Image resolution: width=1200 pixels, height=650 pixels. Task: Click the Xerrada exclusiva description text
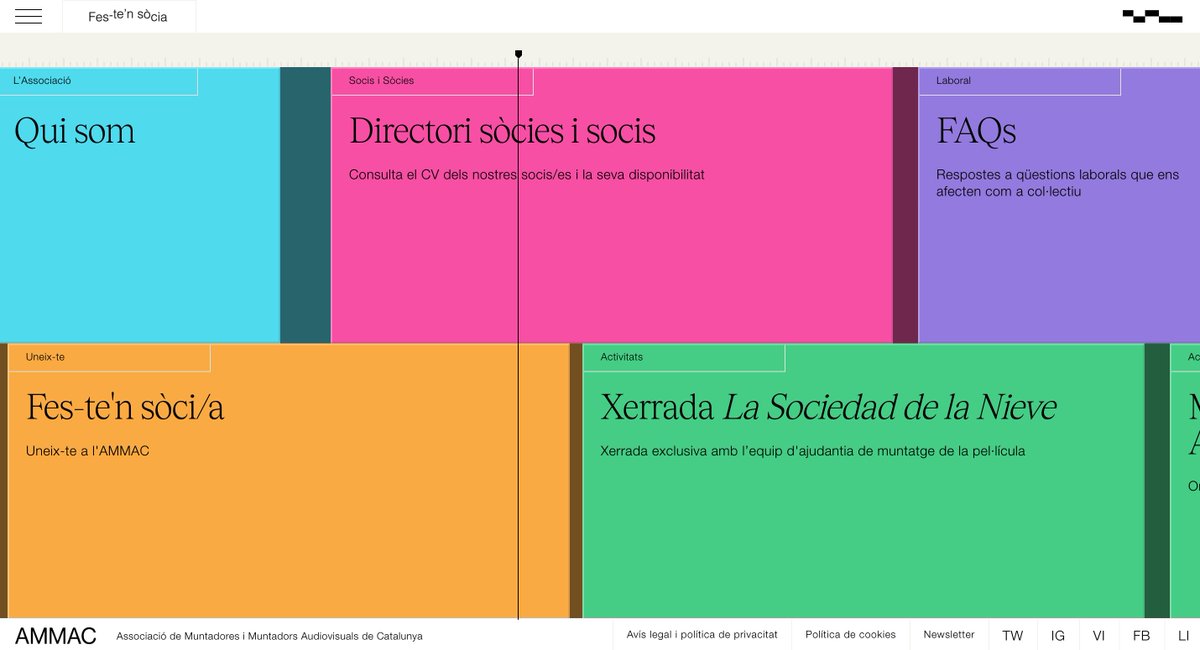813,451
